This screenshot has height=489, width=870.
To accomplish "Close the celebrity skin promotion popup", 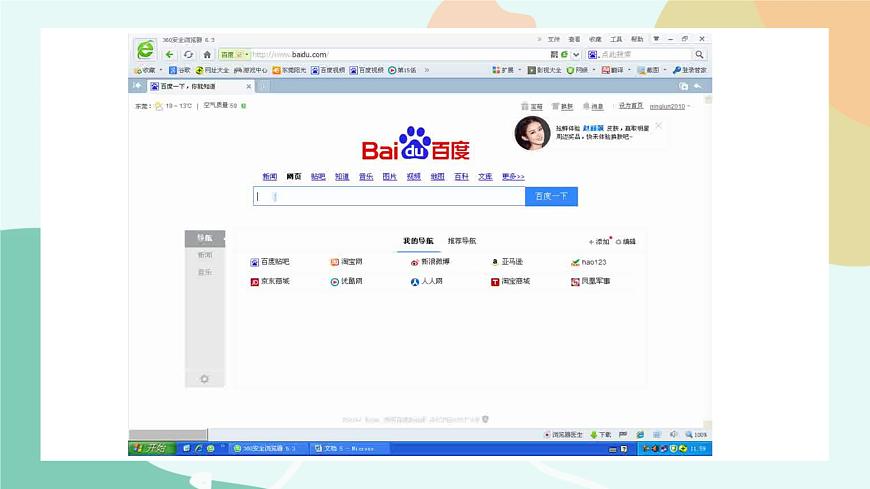I will click(x=659, y=125).
